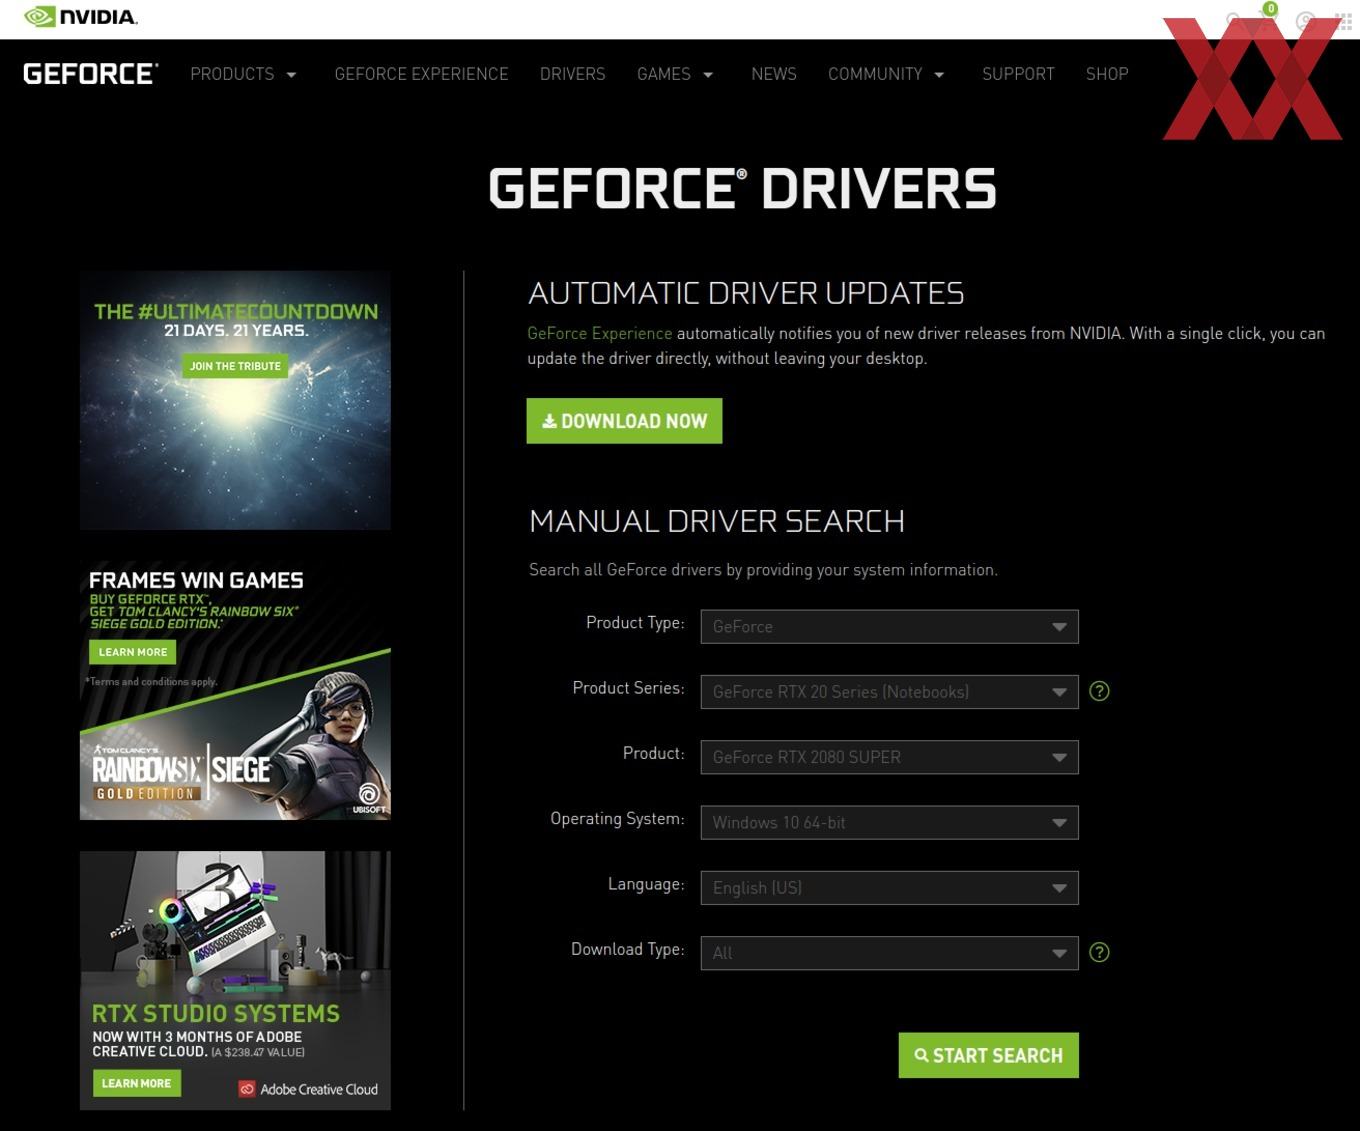Click Learn More on Rainbow Six ad
The height and width of the screenshot is (1131, 1360).
click(x=133, y=652)
